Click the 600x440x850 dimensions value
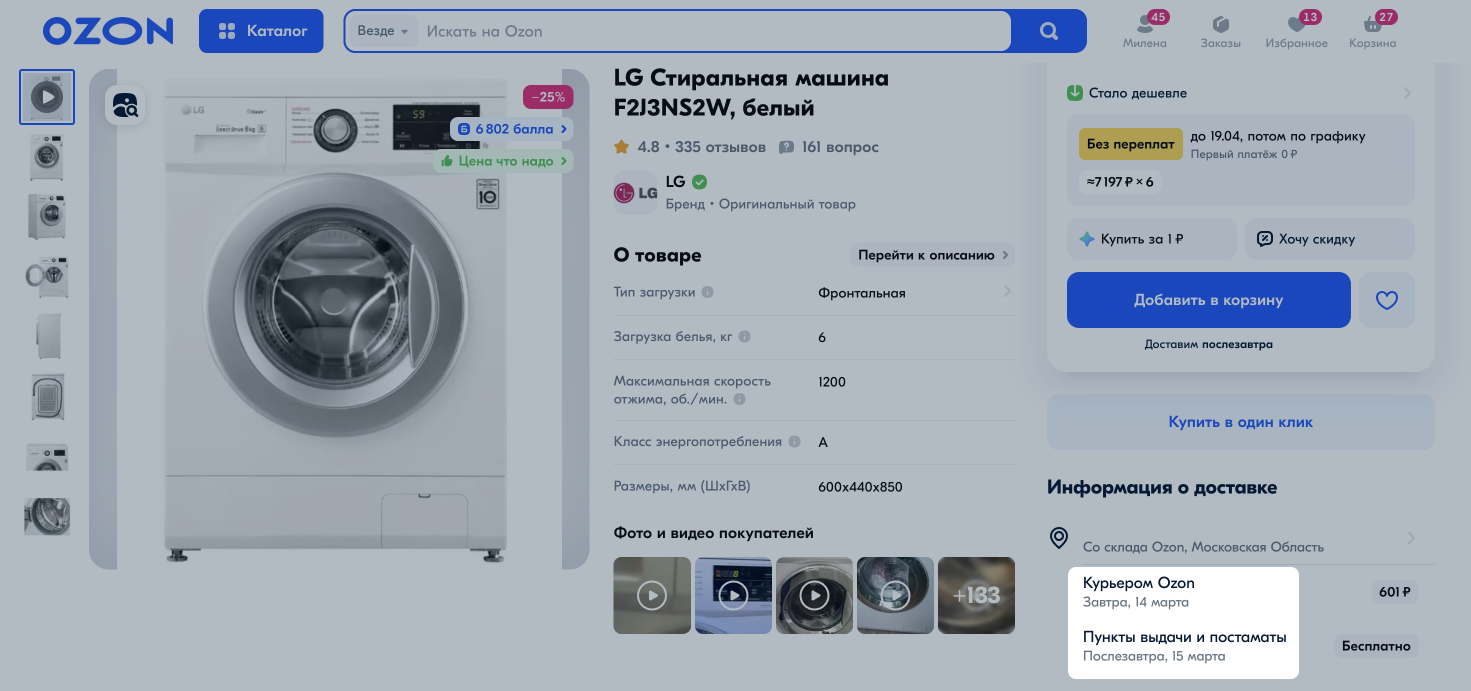The image size is (1471, 691). 860,487
